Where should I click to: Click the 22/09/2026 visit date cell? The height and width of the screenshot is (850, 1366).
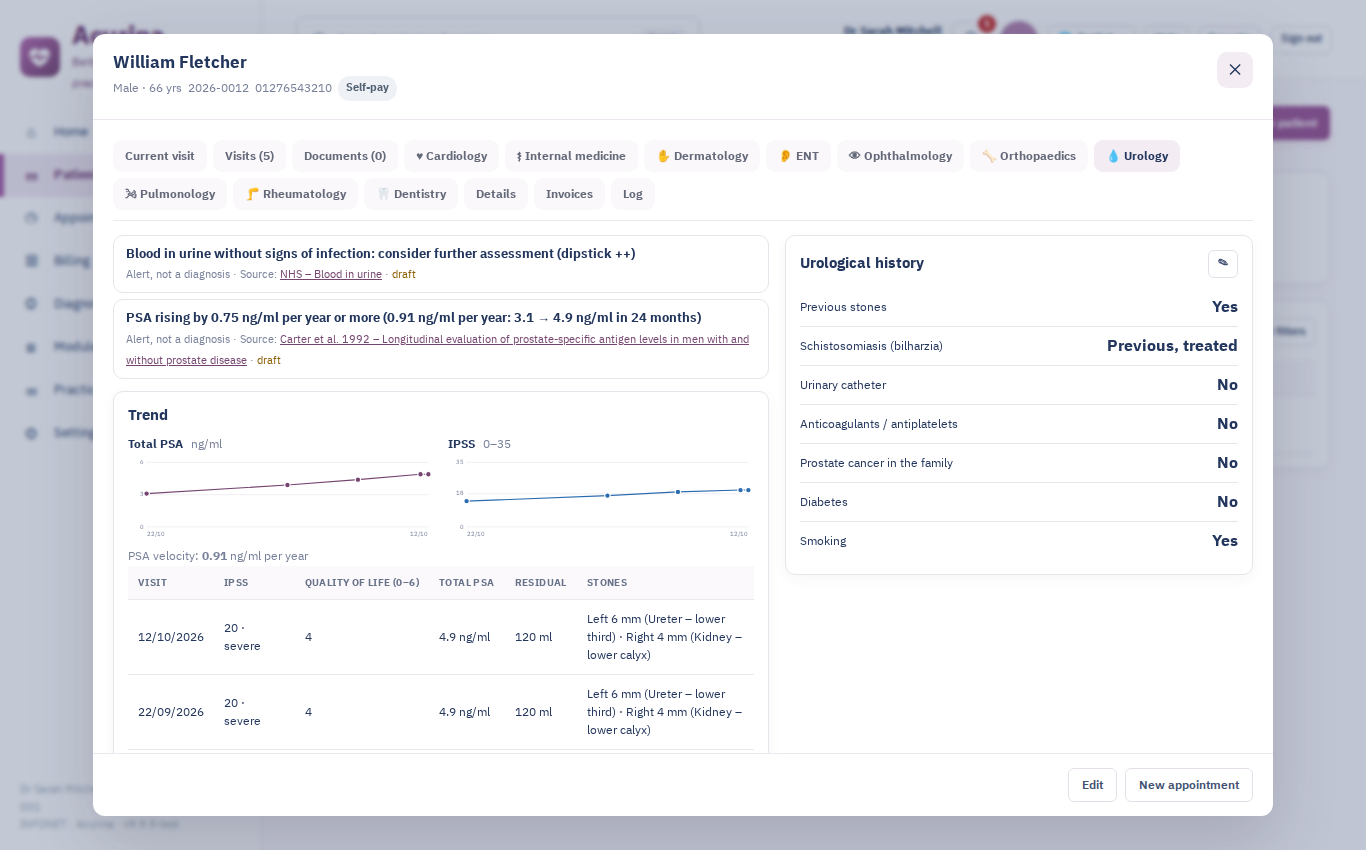point(171,712)
